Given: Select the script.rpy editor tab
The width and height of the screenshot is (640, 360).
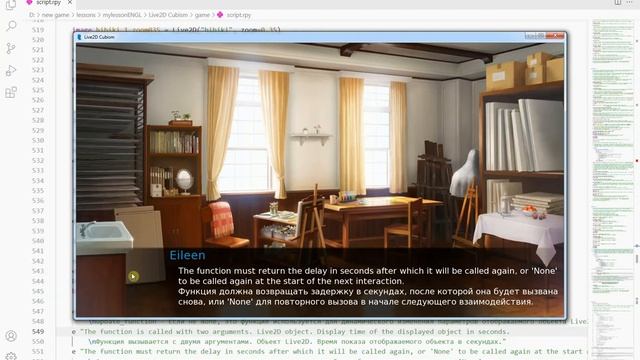Looking at the screenshot, I should (48, 2).
